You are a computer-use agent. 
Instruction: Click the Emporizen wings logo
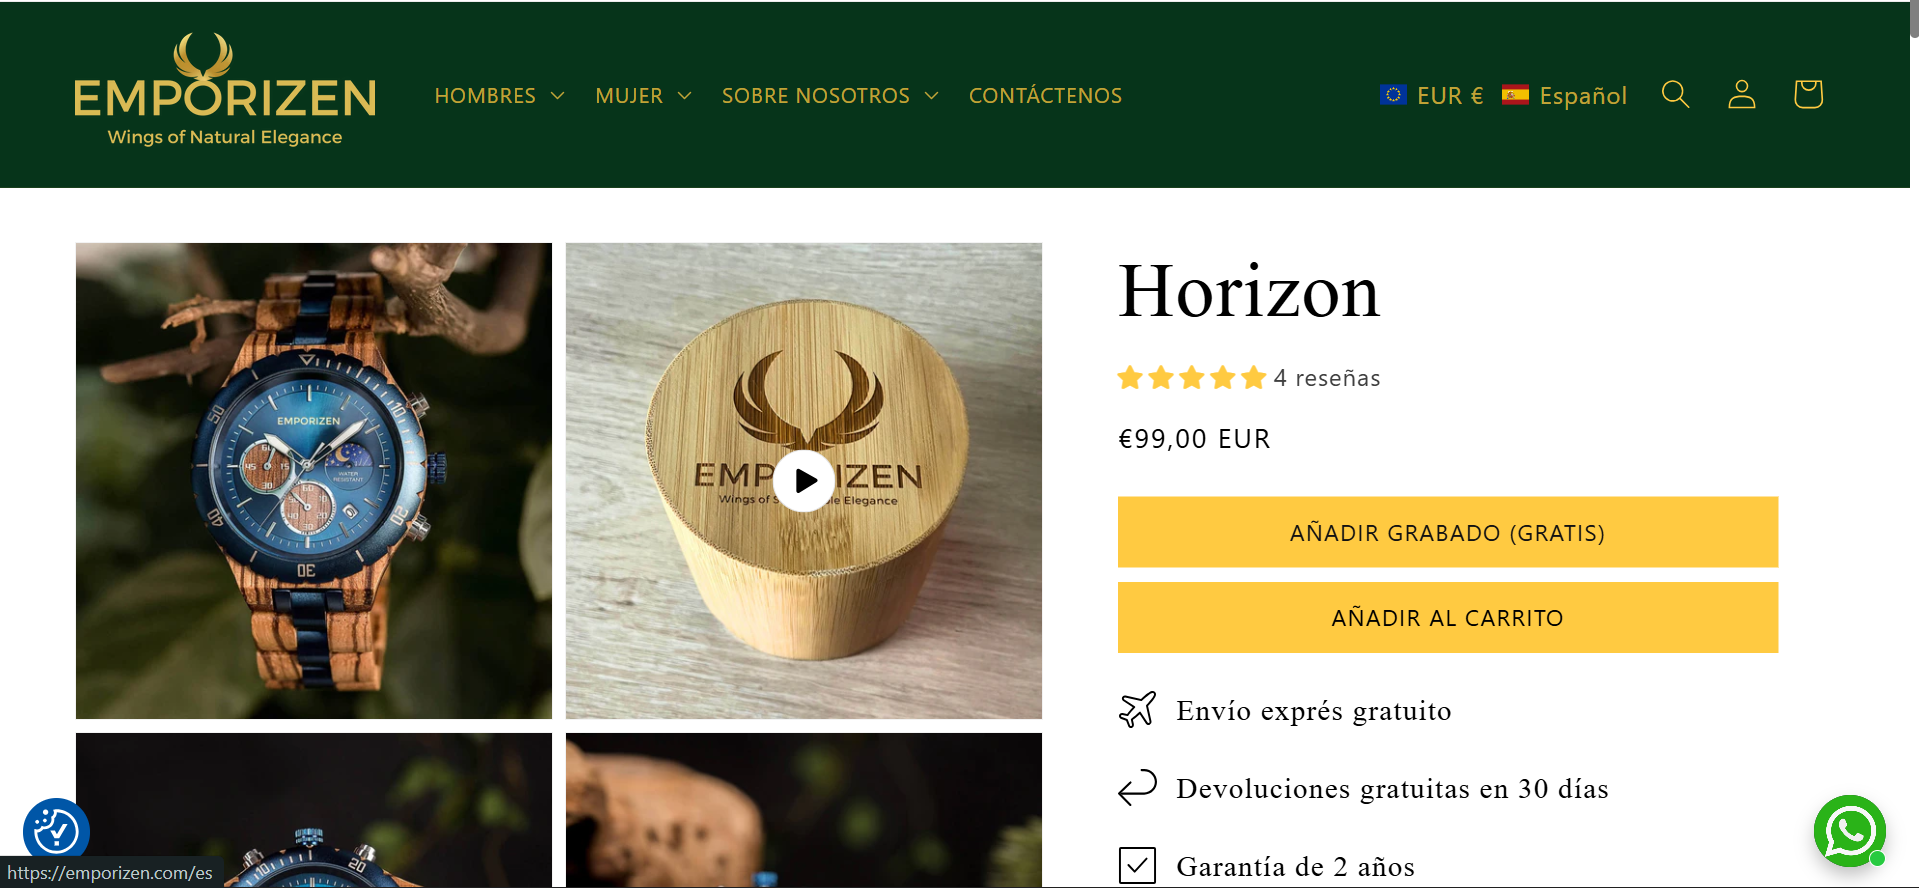[225, 91]
